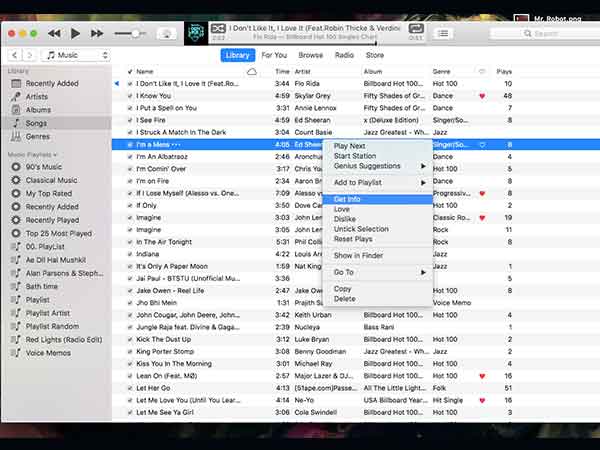
Task: Switch to the For You tab
Action: [274, 55]
